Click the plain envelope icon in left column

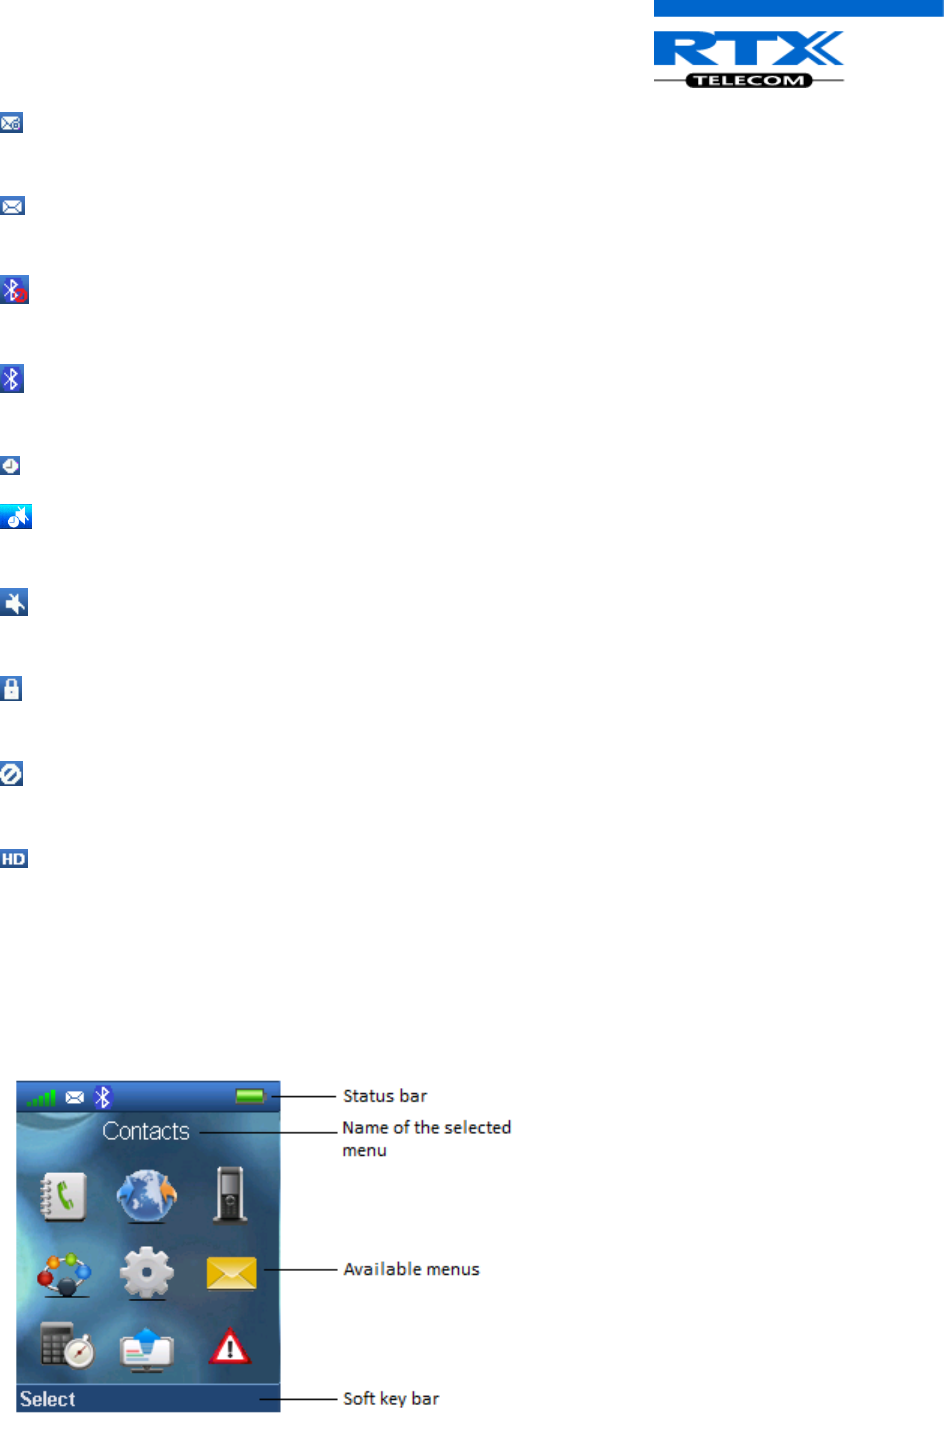tap(12, 206)
